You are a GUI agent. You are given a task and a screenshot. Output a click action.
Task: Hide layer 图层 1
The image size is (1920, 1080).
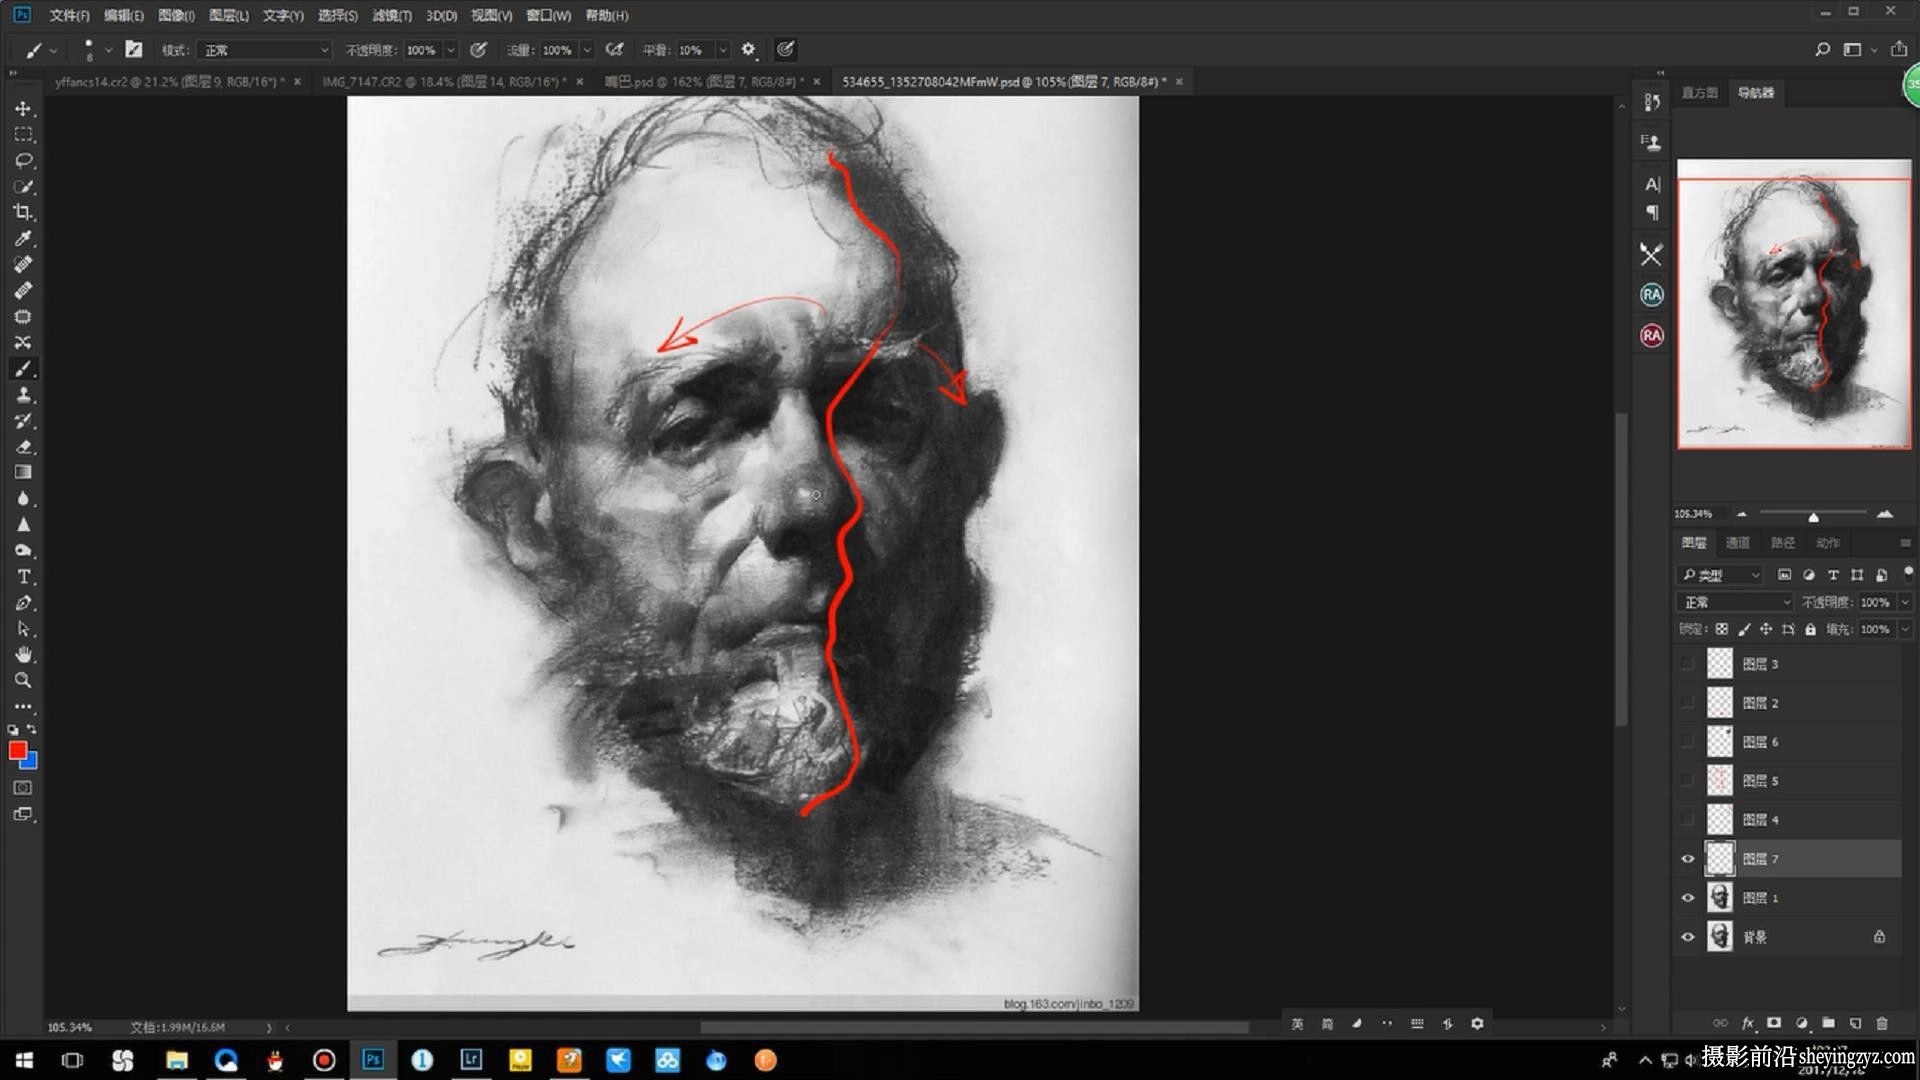[x=1688, y=898]
